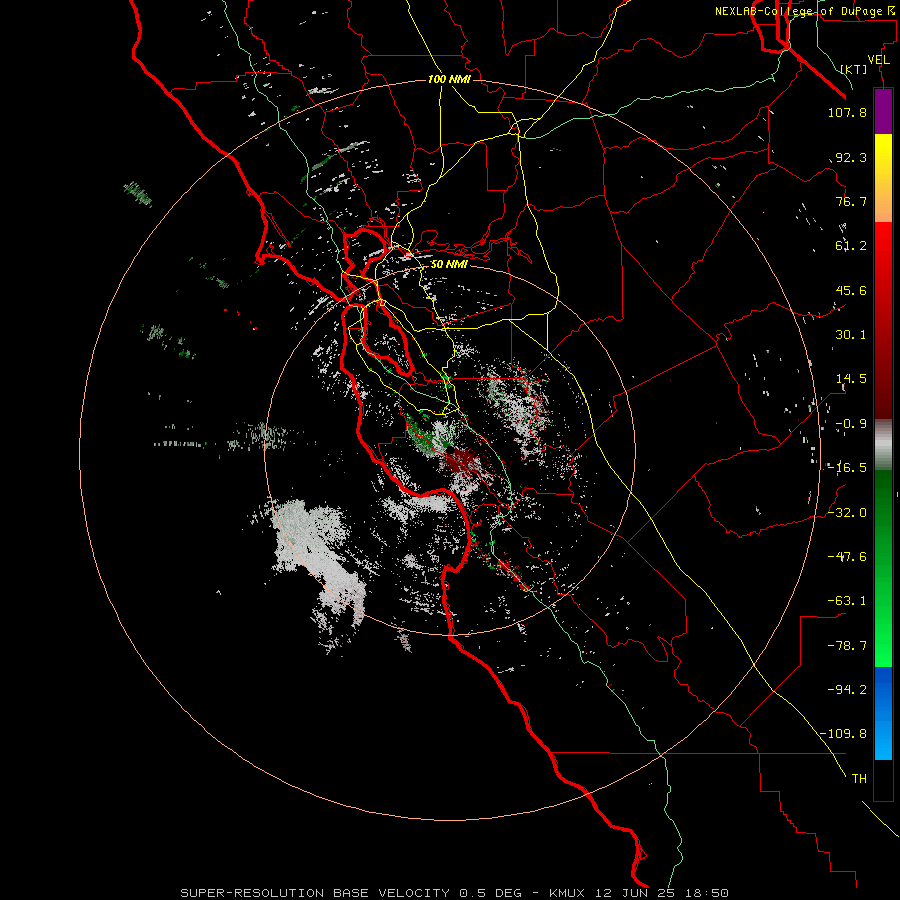This screenshot has height=900, width=900.
Task: Click the -78.7 scale value
Action: 847,646
